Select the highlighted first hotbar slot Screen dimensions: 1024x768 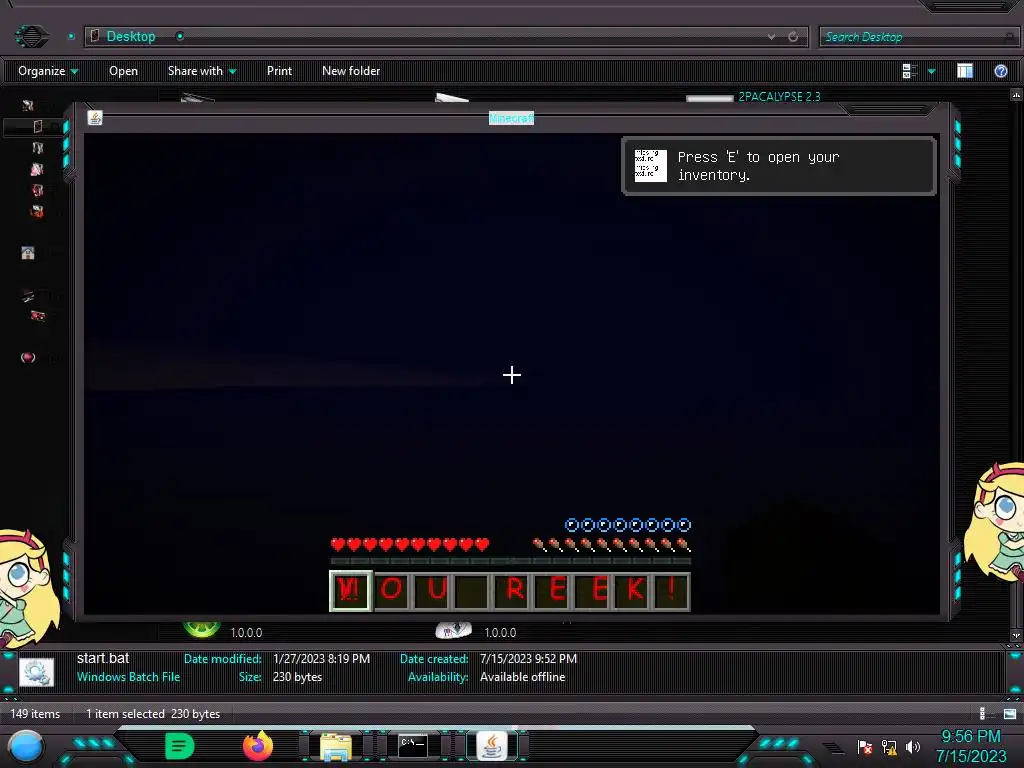click(x=351, y=591)
